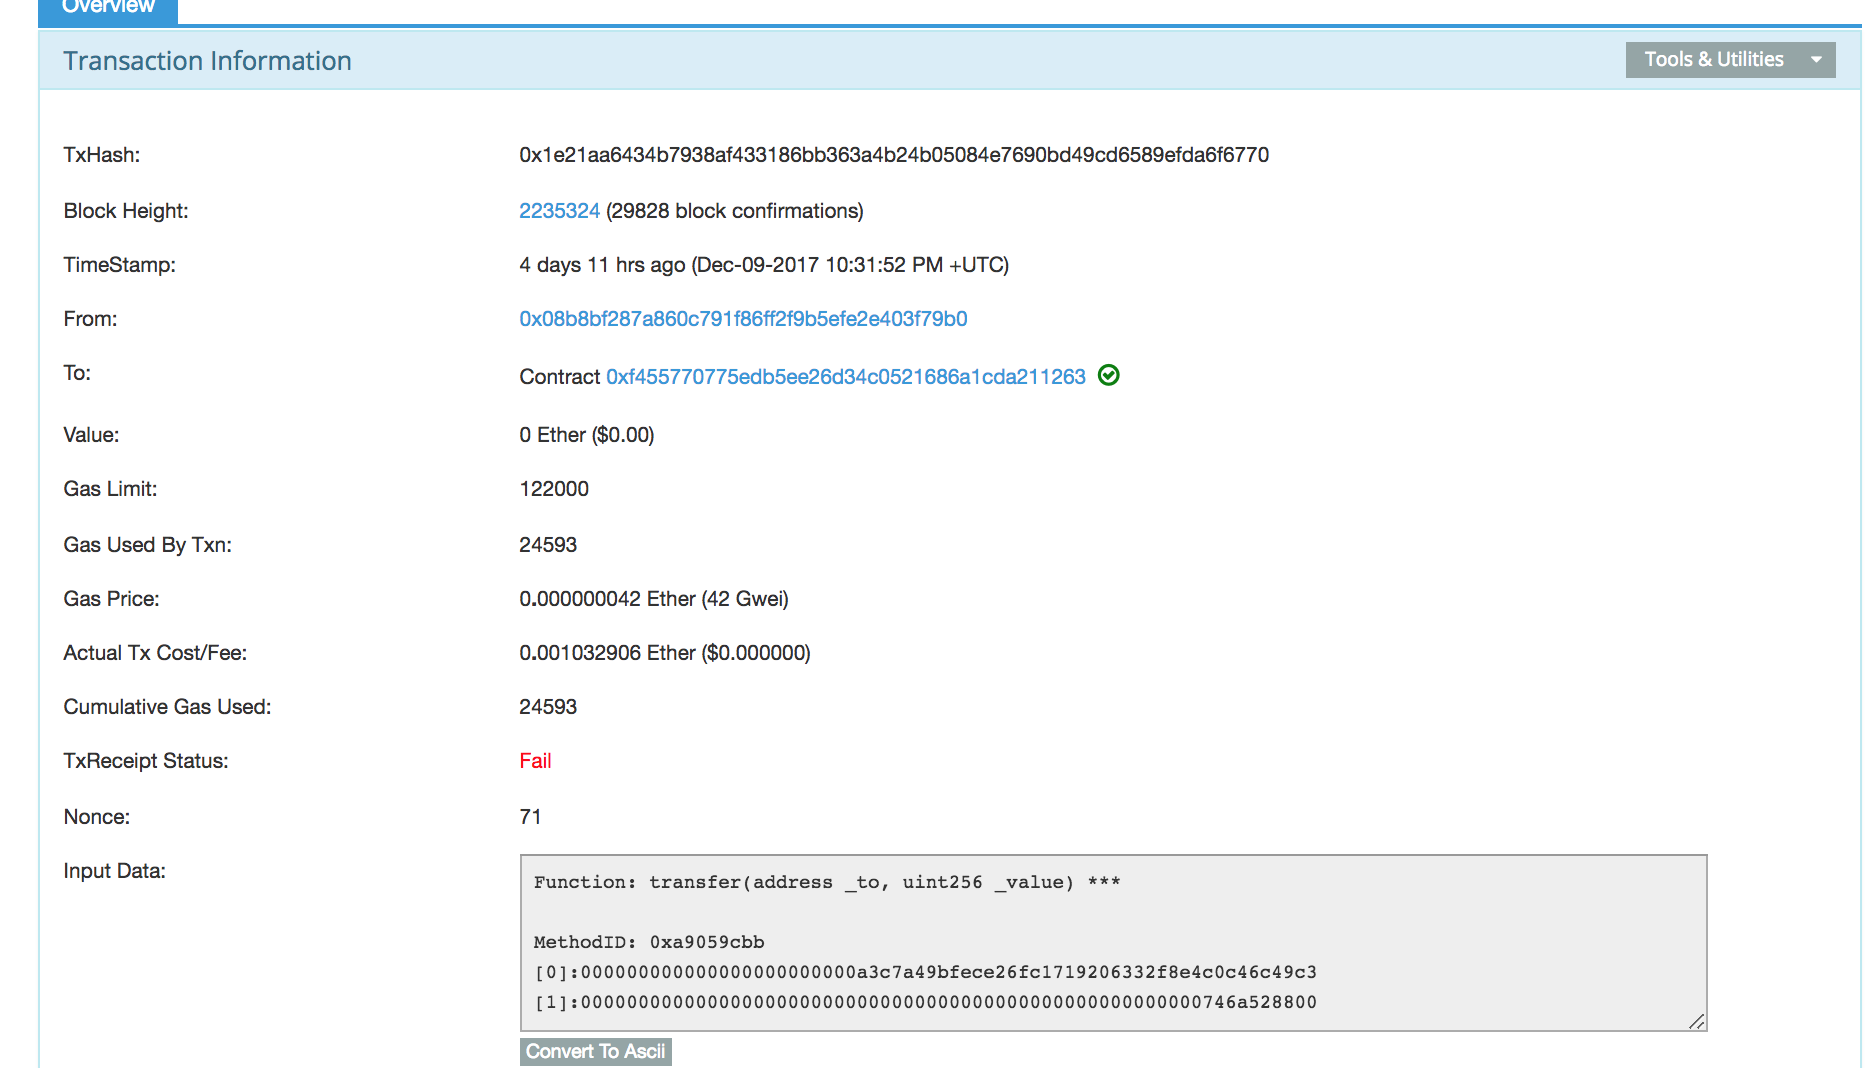Click the Gas Price value 42 Gwei

coord(654,599)
